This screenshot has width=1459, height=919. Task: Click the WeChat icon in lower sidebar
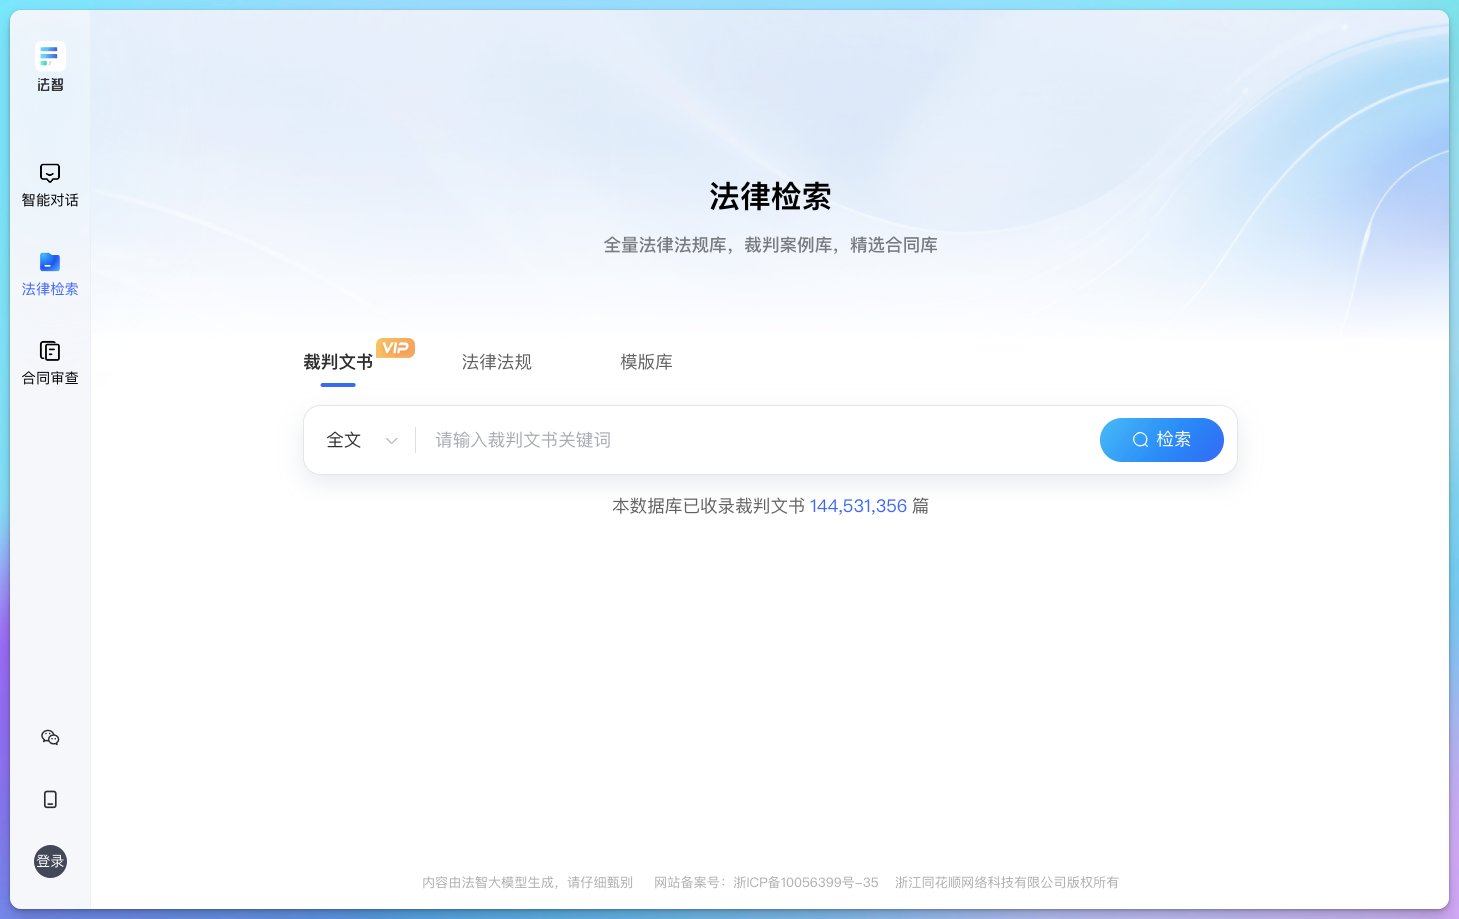click(x=49, y=737)
